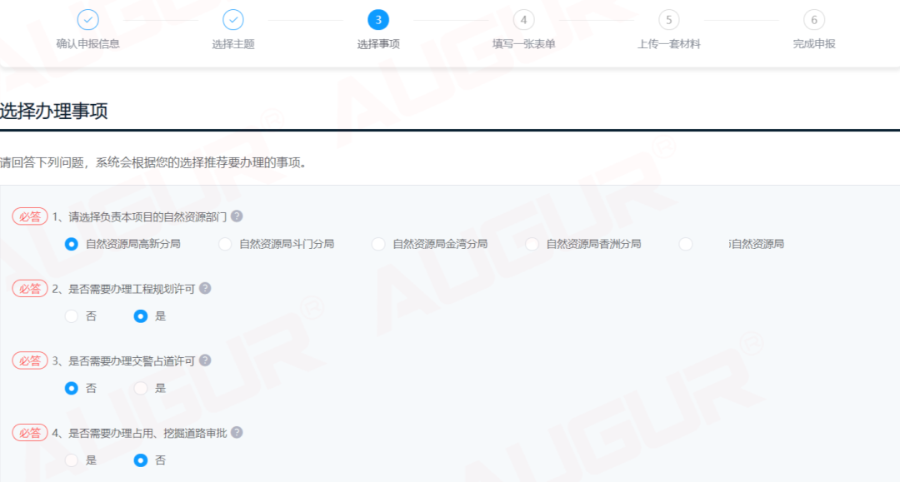Click the instruction text 请回答下列问题
This screenshot has width=900, height=482.
pyautogui.click(x=42, y=163)
